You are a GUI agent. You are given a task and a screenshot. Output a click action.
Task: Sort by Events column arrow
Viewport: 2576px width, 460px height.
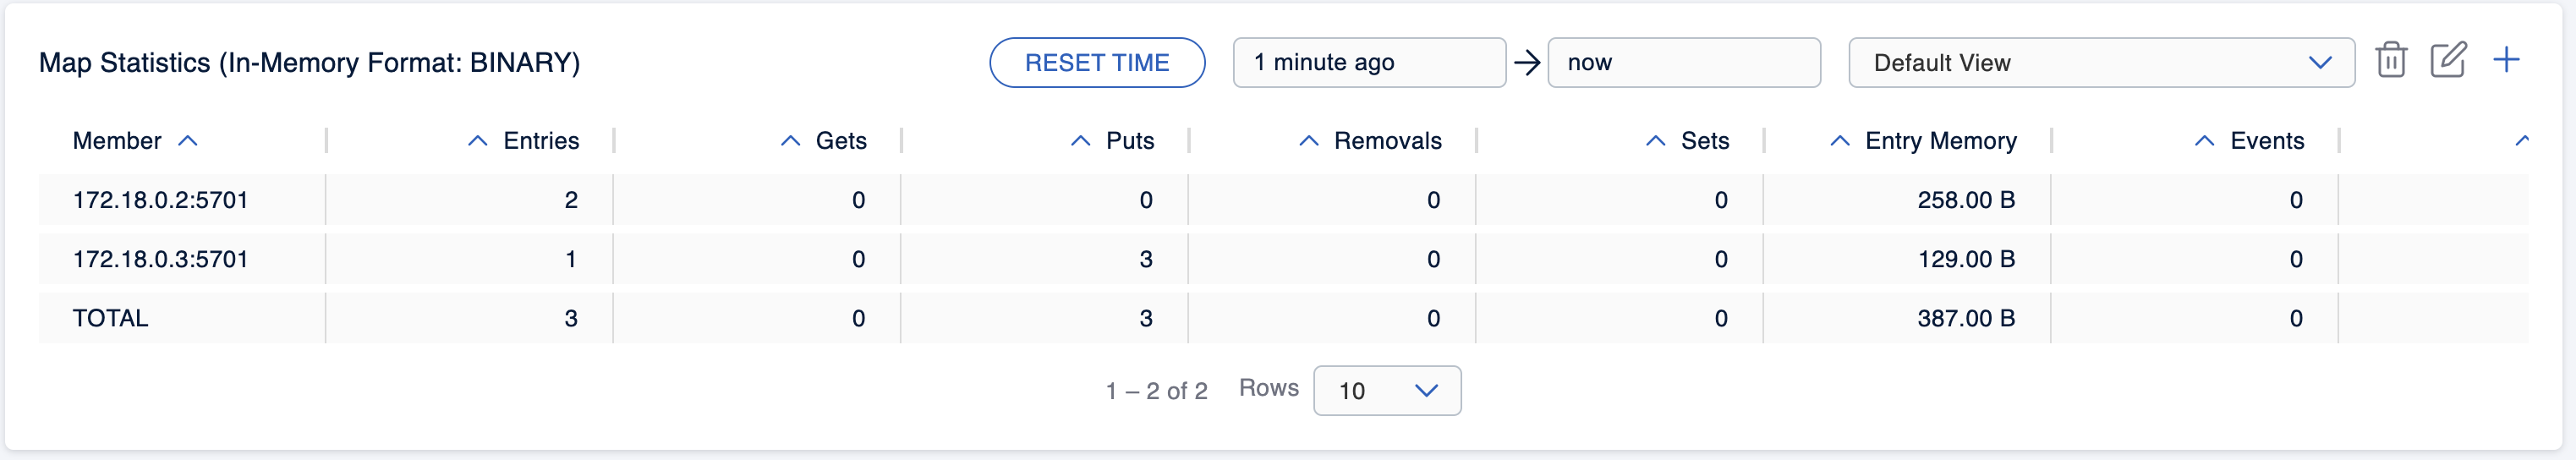click(2204, 141)
